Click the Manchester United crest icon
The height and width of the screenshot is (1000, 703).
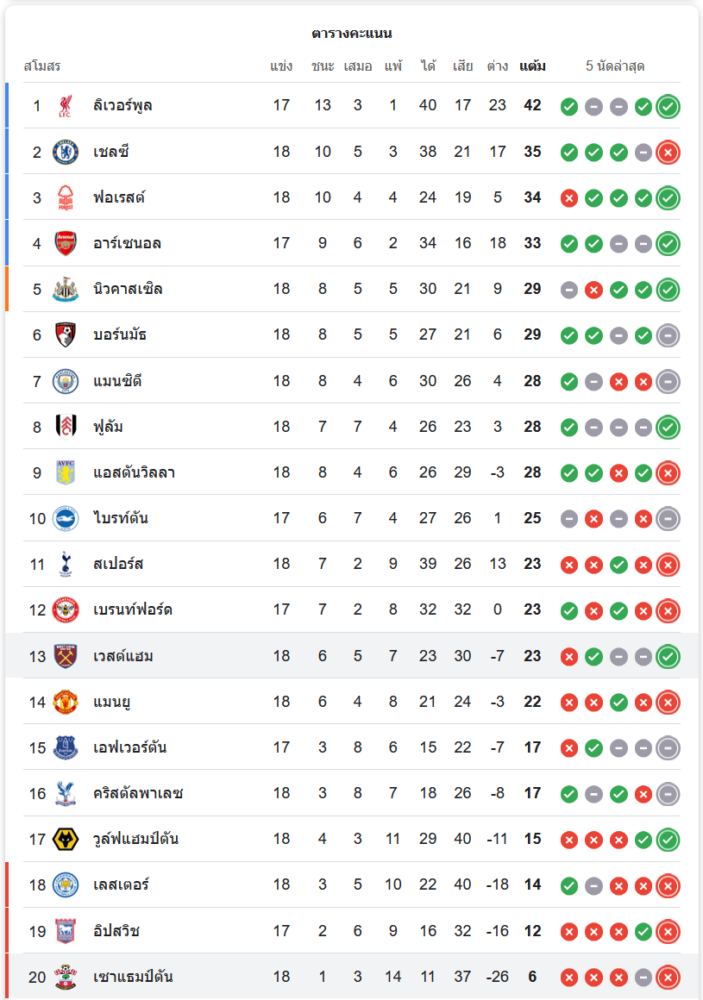tap(65, 702)
